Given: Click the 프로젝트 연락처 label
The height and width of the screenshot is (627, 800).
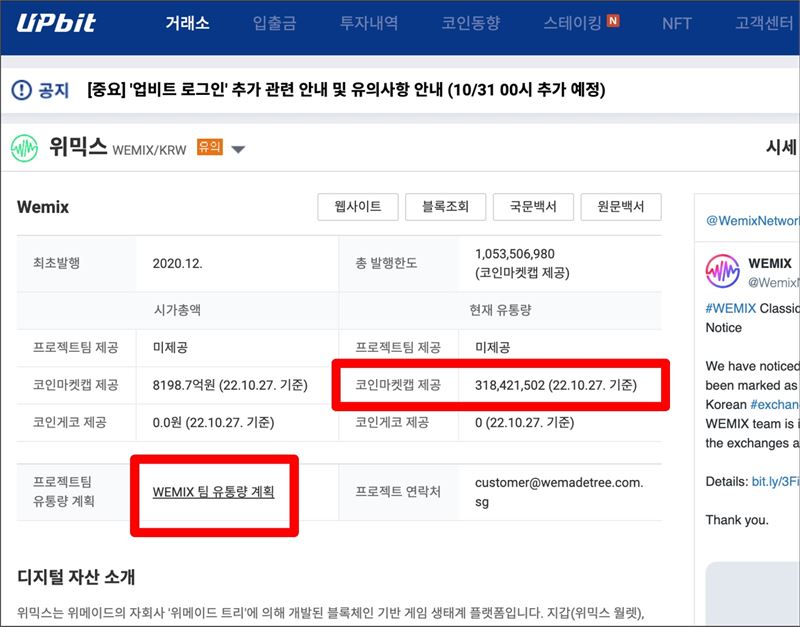Looking at the screenshot, I should [x=398, y=492].
